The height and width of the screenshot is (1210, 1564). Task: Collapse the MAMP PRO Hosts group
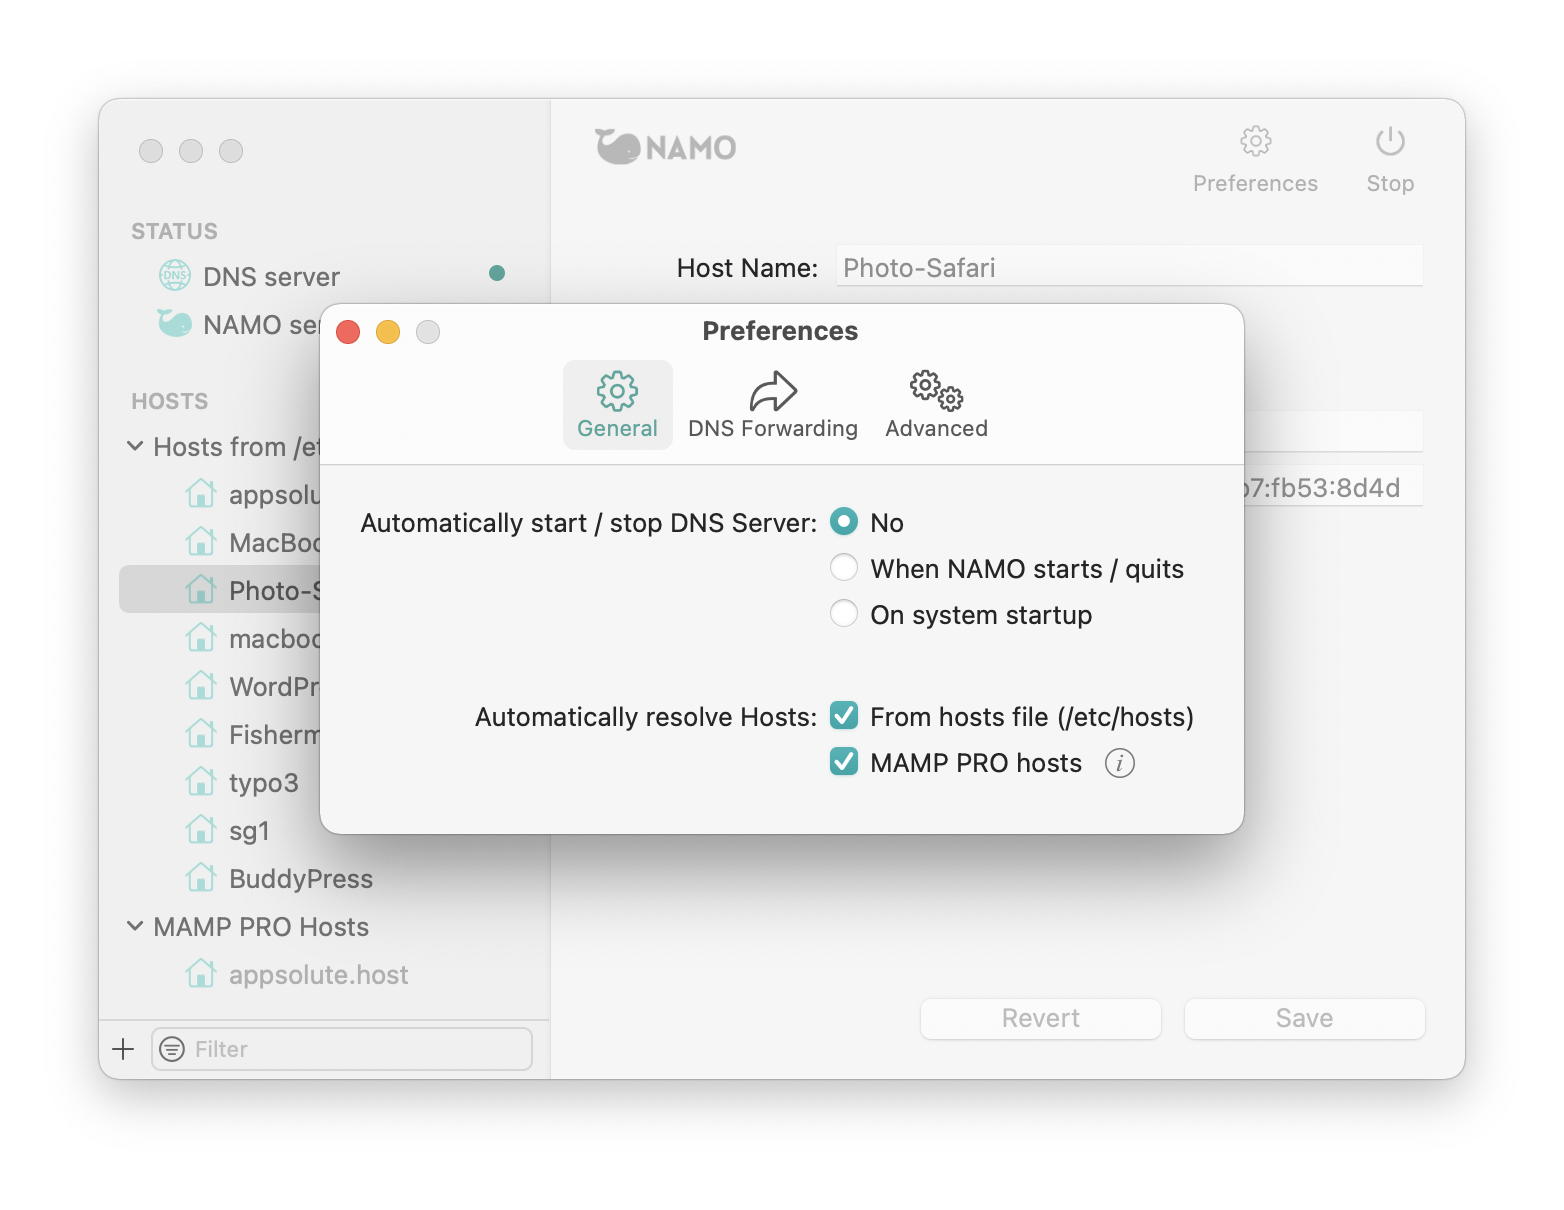pyautogui.click(x=135, y=926)
